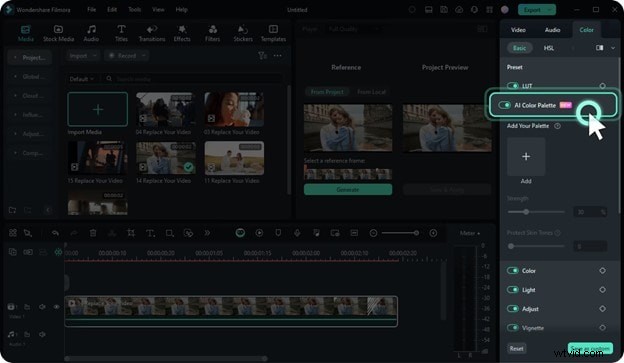This screenshot has width=624, height=363.
Task: Click the LUT keyframe diamond
Action: pos(603,86)
